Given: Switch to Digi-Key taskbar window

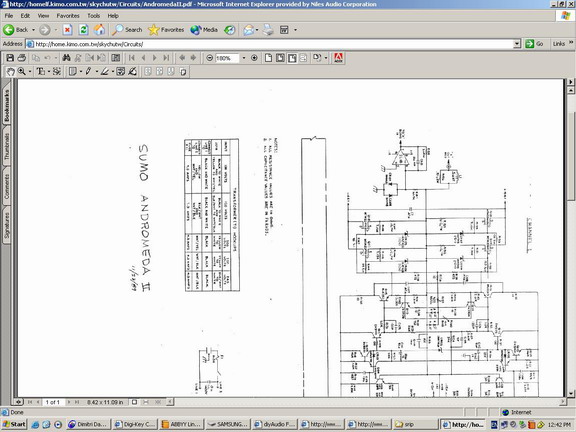Looking at the screenshot, I should 134,424.
